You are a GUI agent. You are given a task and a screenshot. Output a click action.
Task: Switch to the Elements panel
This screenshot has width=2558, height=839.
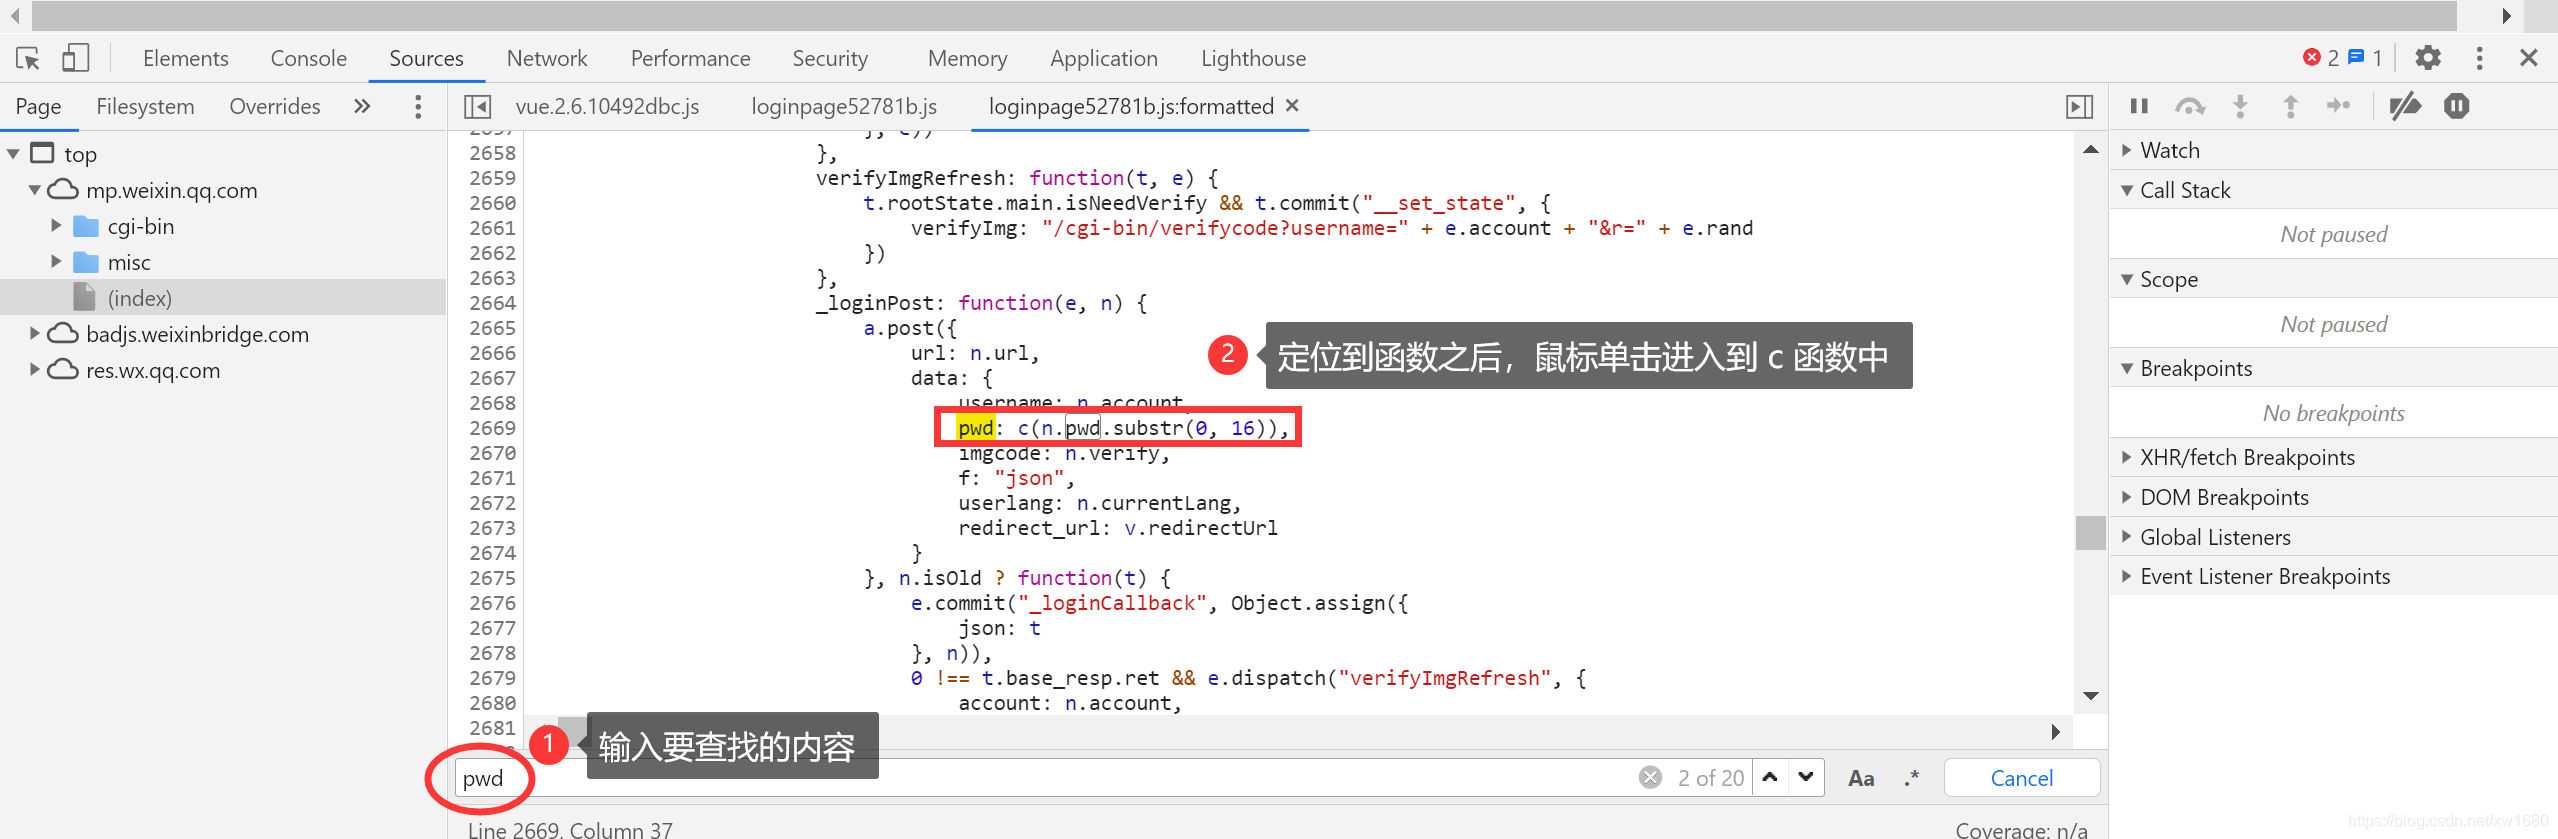click(186, 58)
